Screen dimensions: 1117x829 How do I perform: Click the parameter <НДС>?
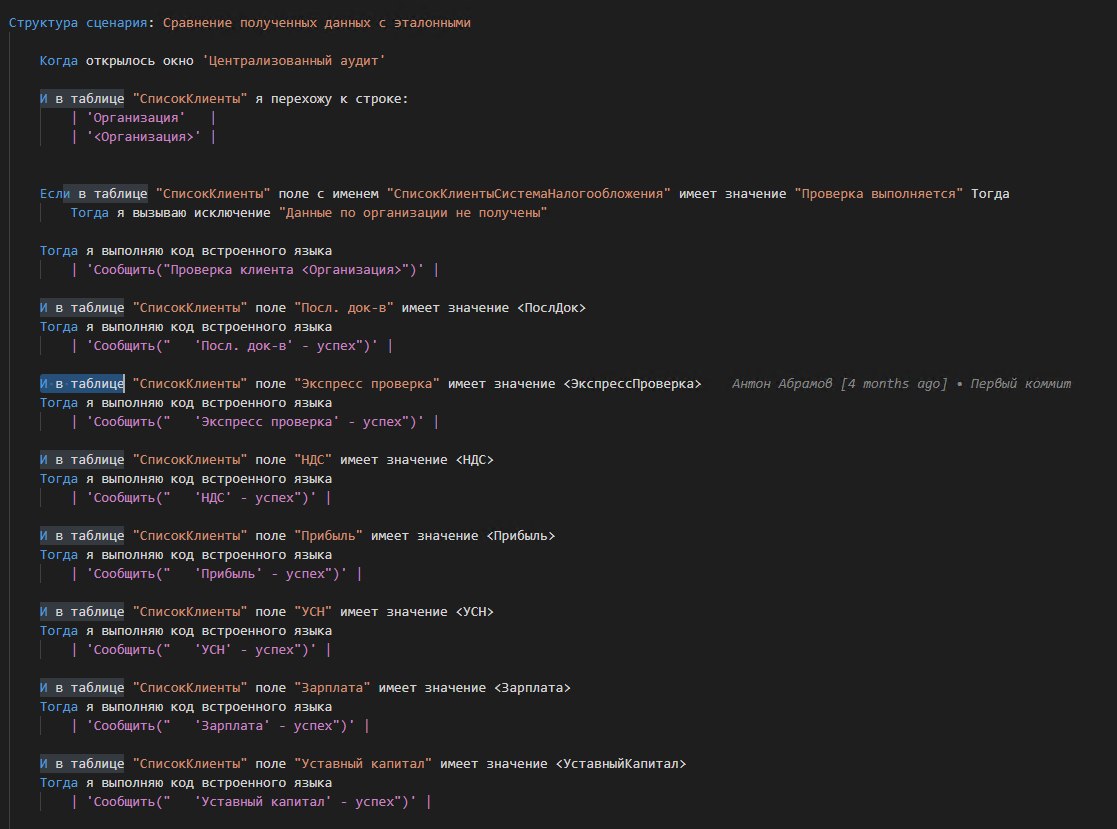tap(474, 460)
